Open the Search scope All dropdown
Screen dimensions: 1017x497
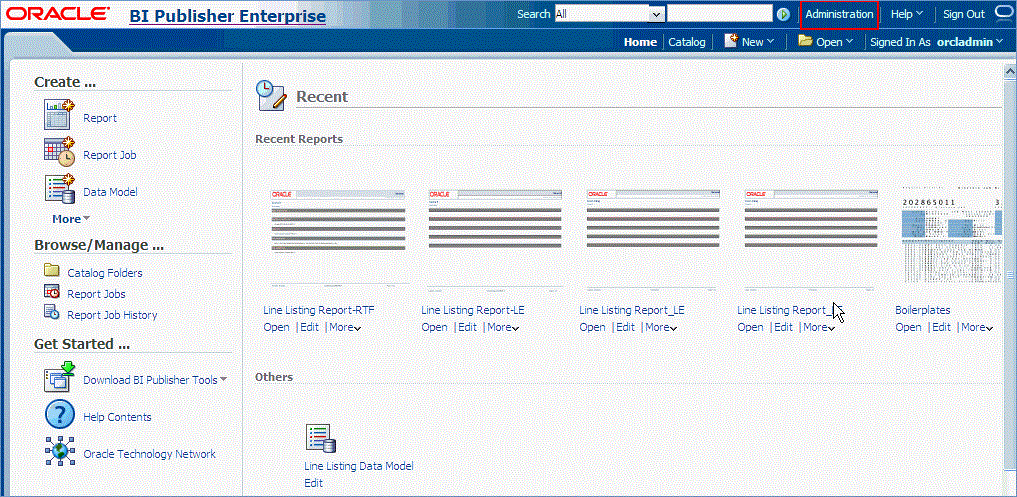[x=658, y=14]
